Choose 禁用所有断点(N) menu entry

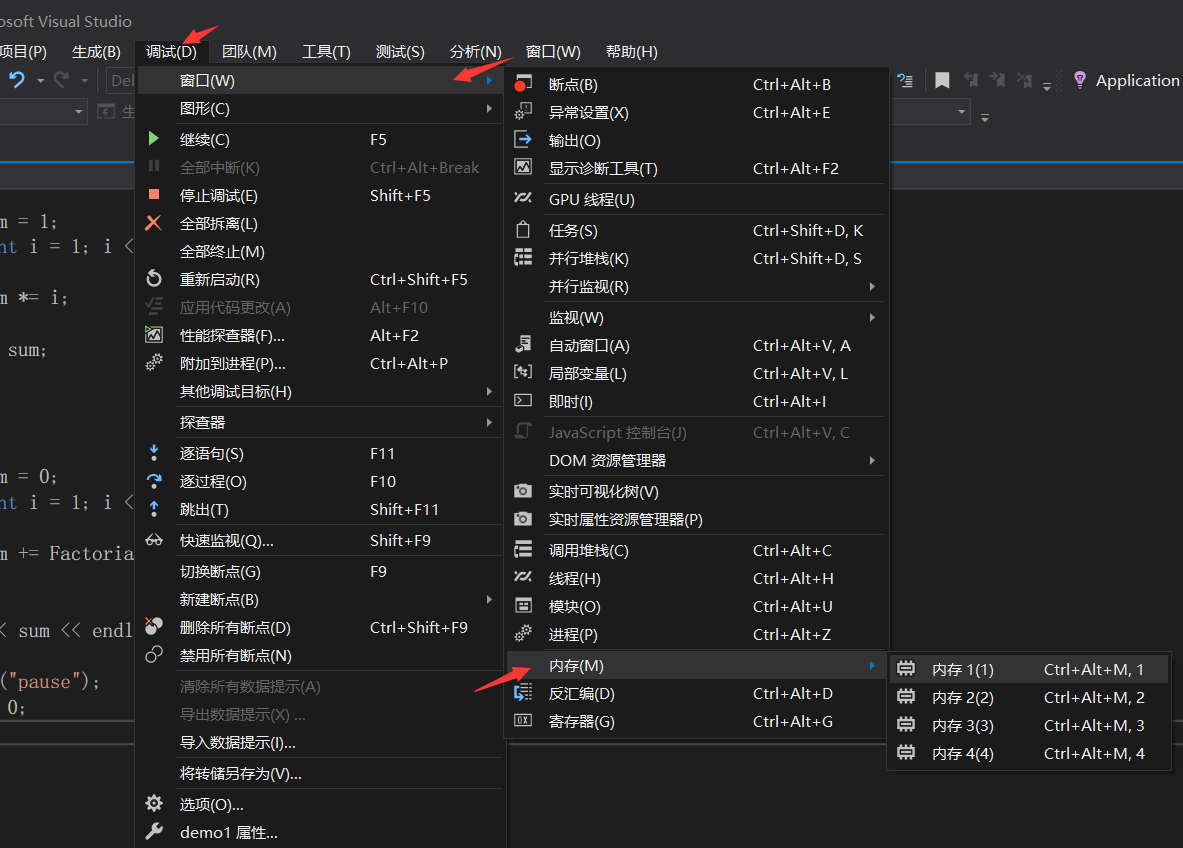pos(321,655)
